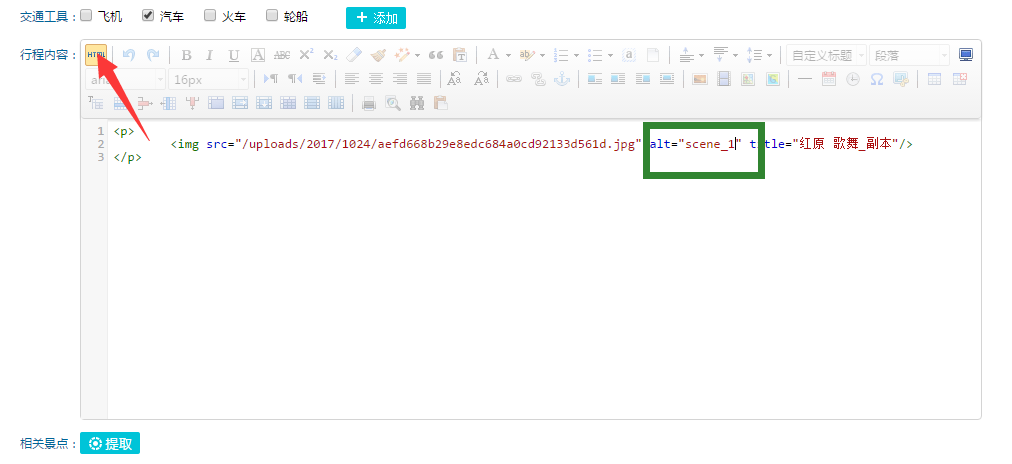Click the anchor icon in toolbar
The width and height of the screenshot is (1012, 464).
click(x=561, y=79)
